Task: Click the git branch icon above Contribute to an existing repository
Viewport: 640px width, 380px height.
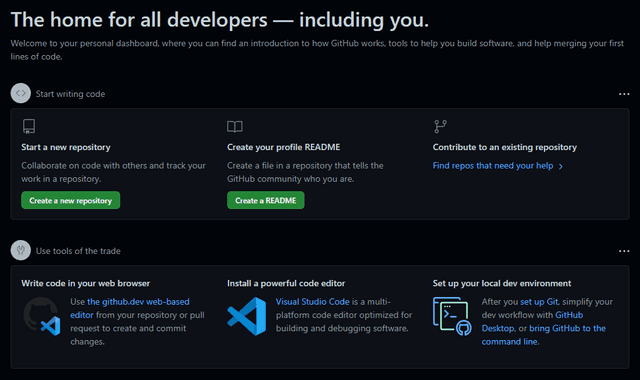Action: pos(440,127)
